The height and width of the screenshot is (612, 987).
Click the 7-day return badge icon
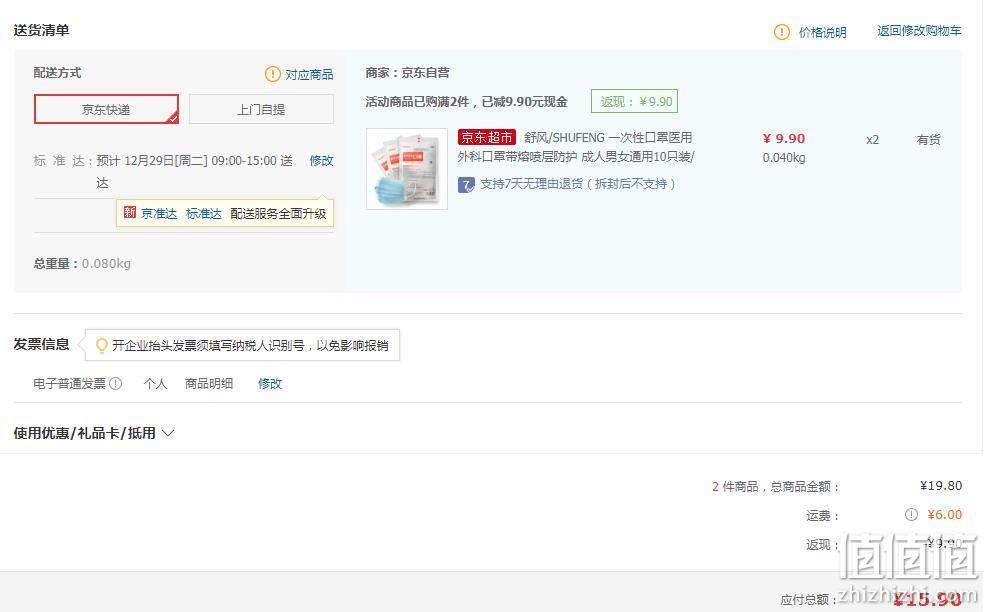click(466, 184)
